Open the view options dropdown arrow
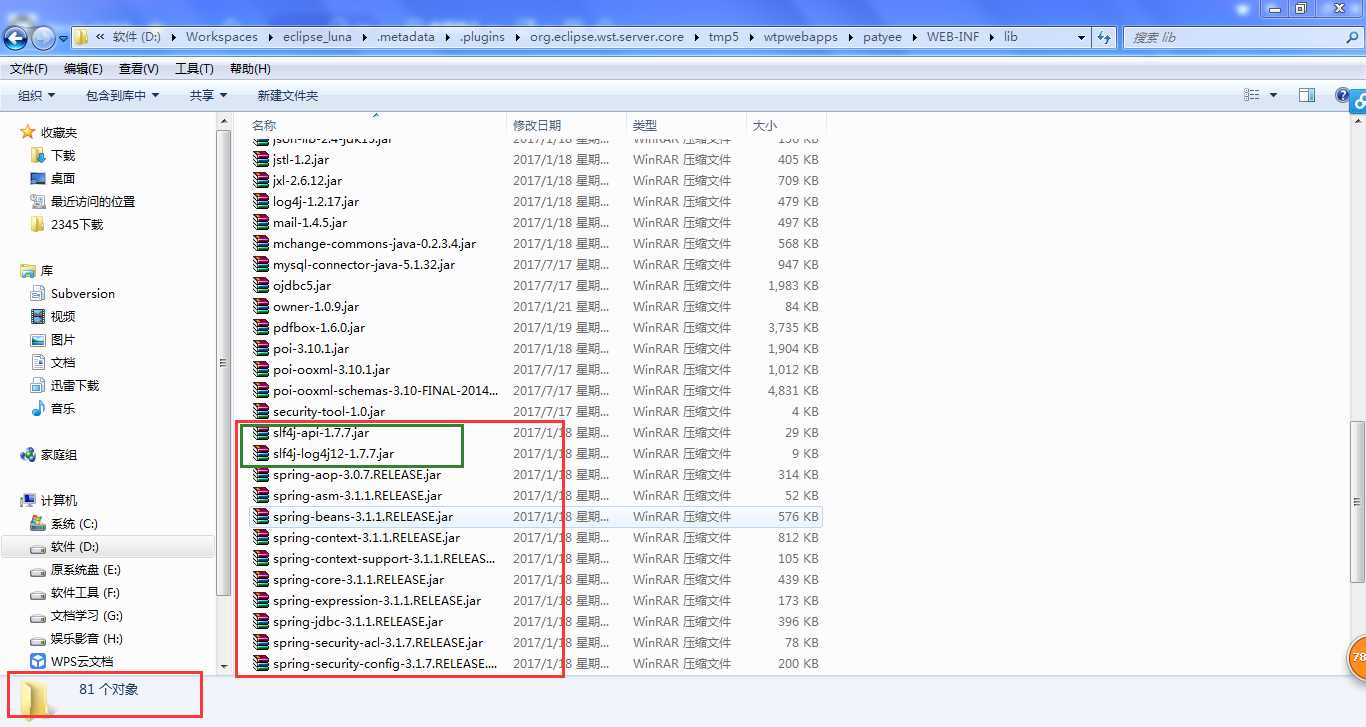 tap(1273, 95)
